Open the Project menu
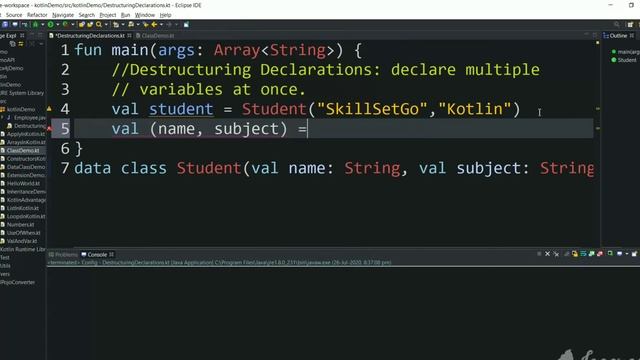Screen dimensions: 640x360 click(x=108, y=15)
